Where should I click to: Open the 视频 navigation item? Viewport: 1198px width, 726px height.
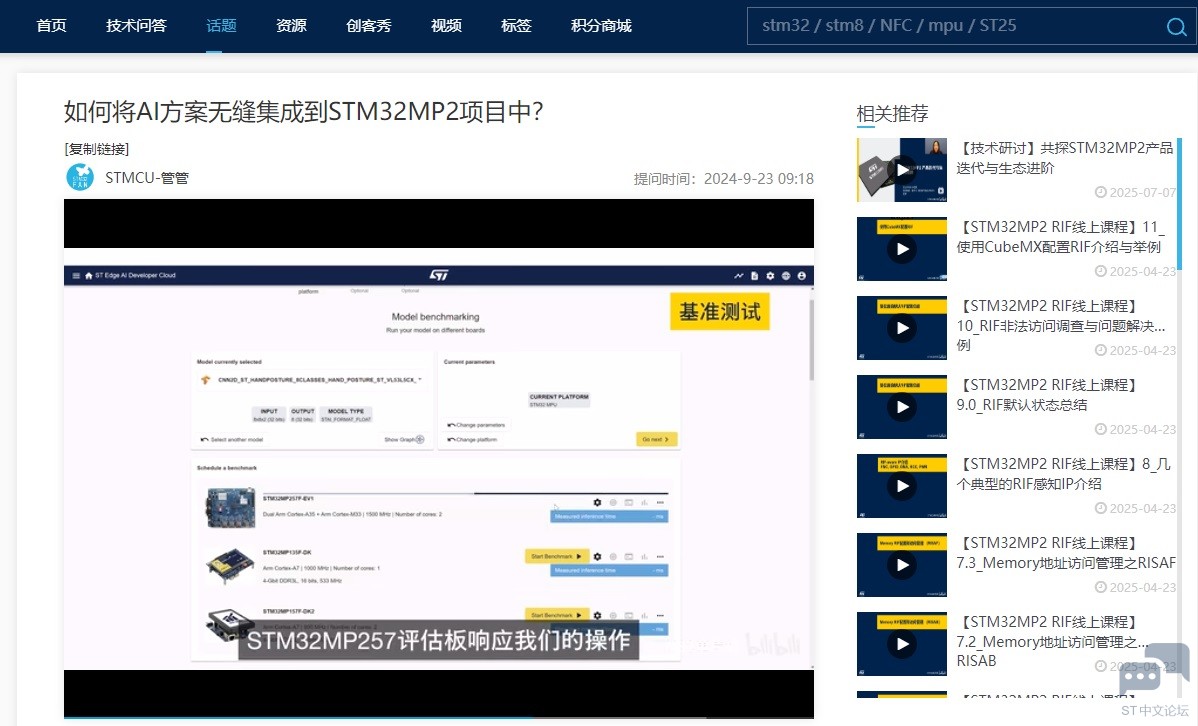446,25
